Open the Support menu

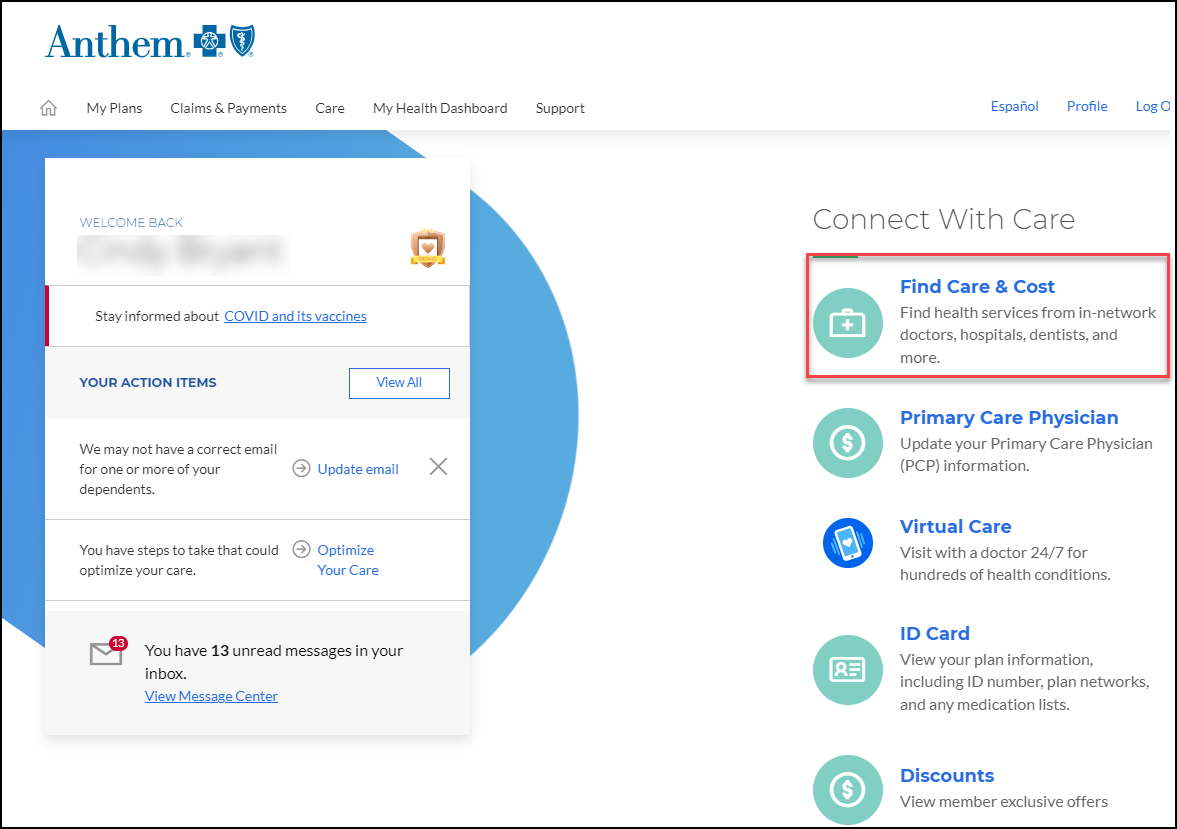[x=560, y=108]
